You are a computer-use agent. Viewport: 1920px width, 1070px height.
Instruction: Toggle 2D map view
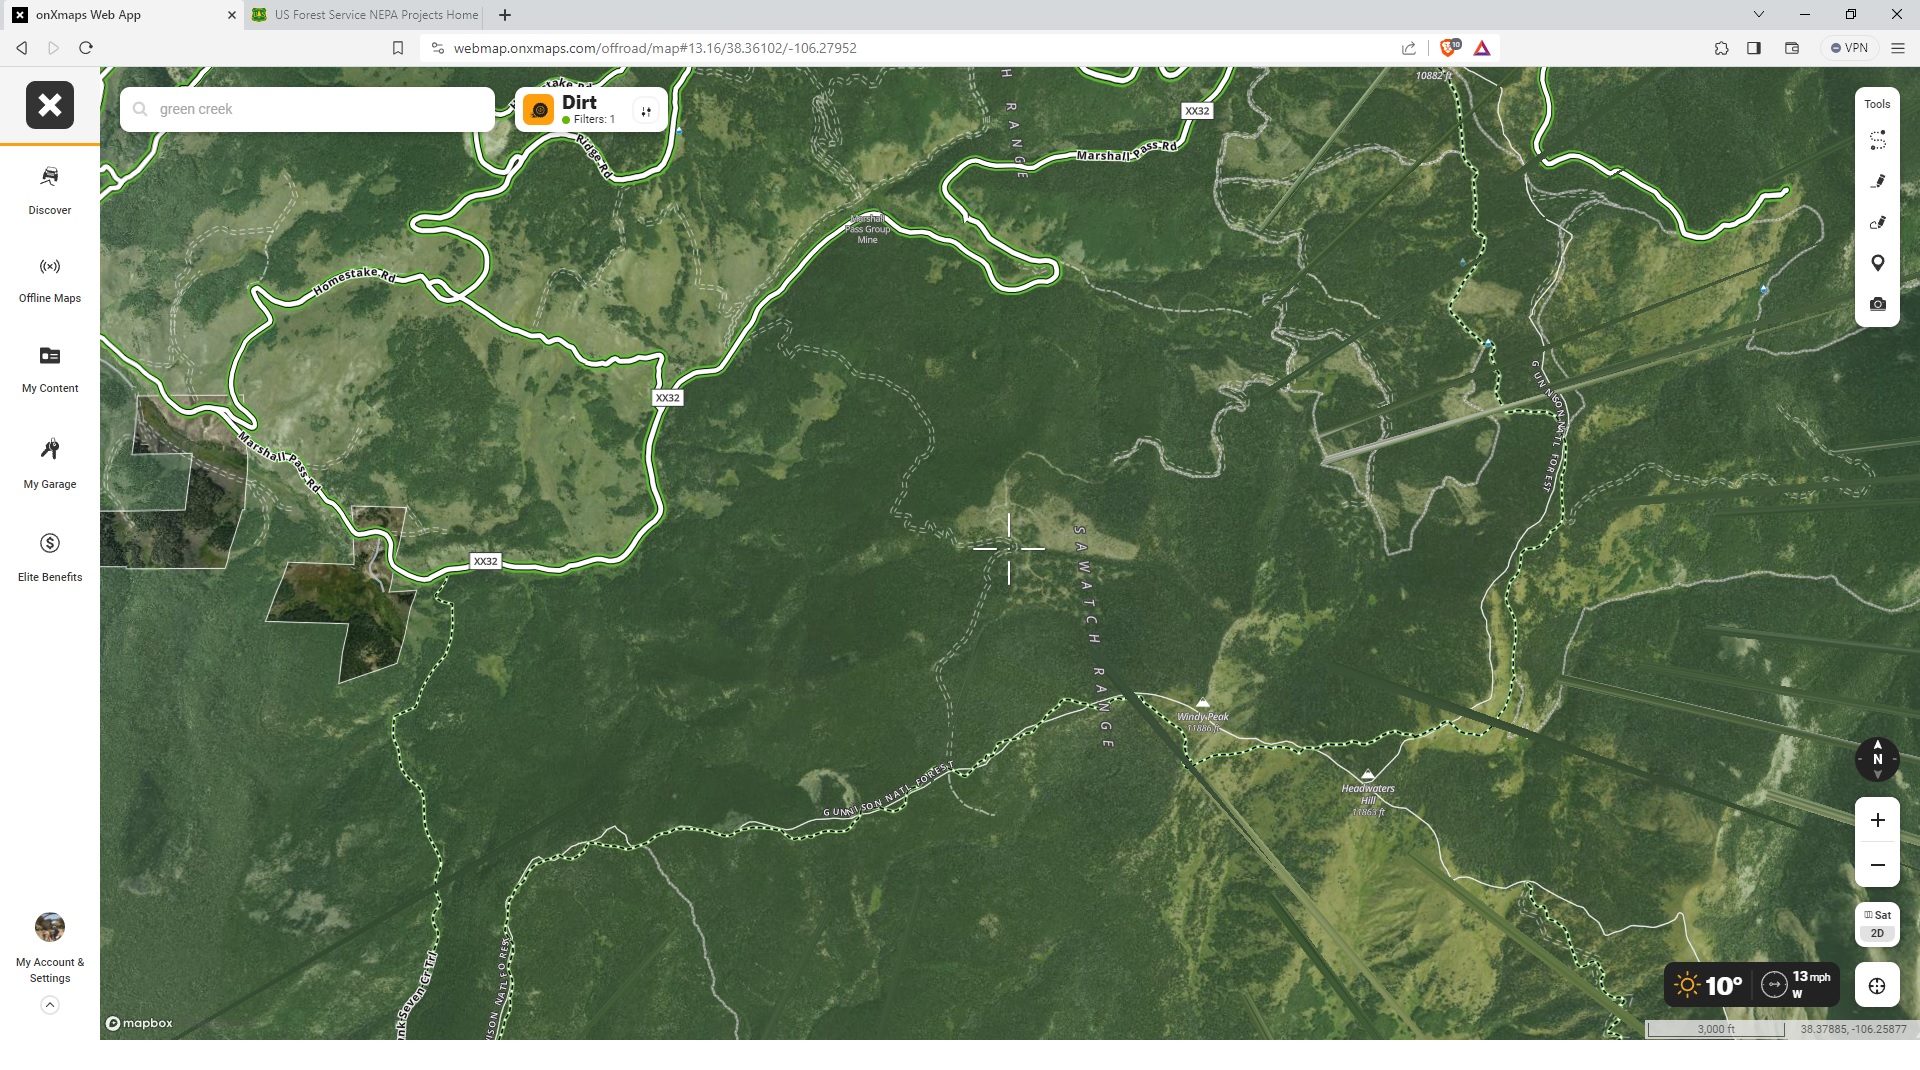[x=1878, y=933]
